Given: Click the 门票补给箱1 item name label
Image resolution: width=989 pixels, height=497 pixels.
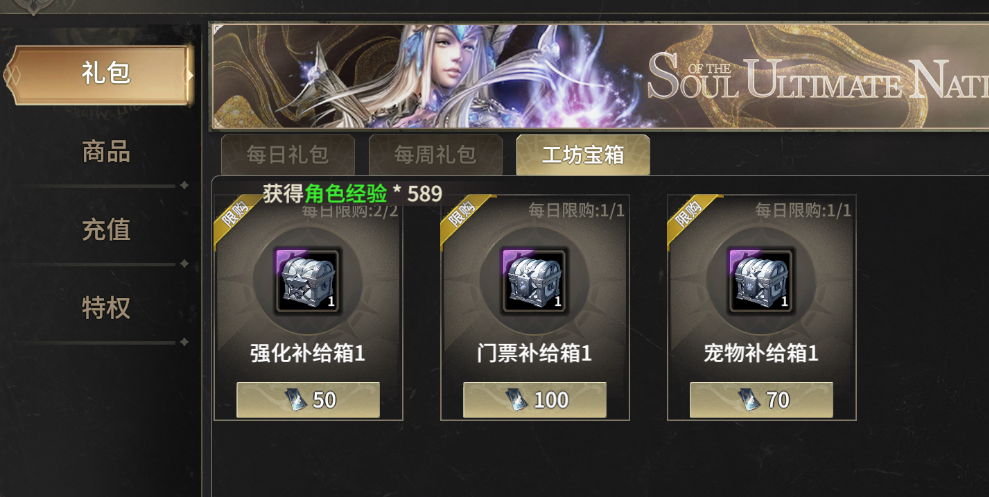Looking at the screenshot, I should click(534, 353).
